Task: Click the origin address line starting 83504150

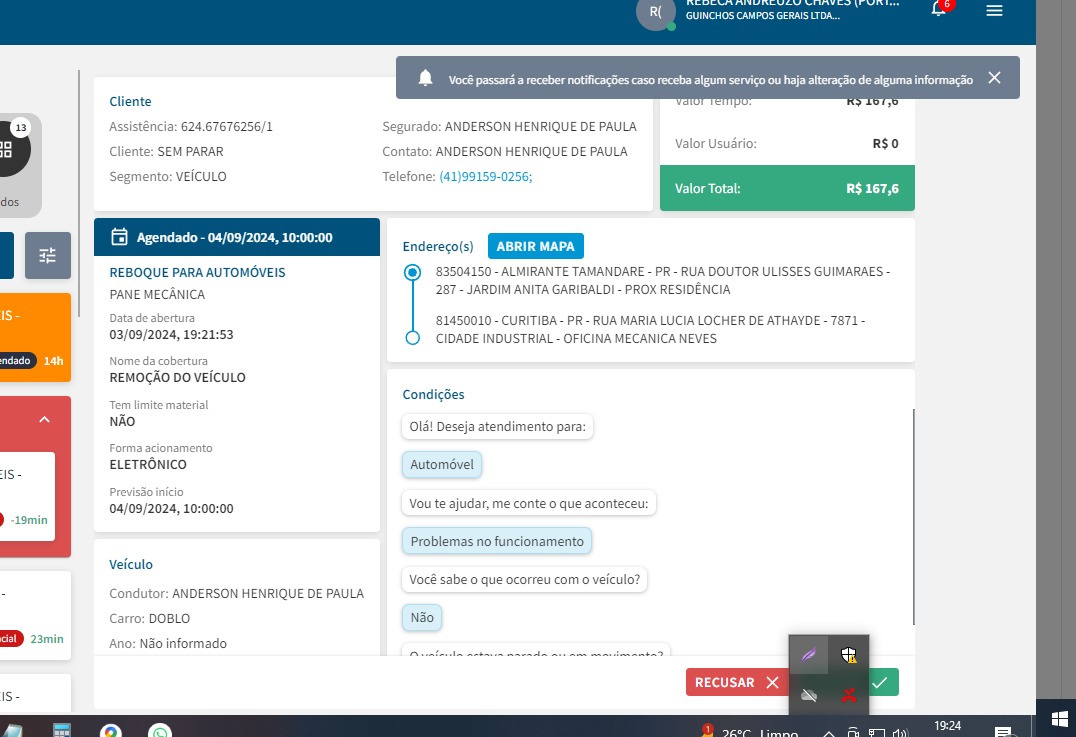Action: [x=663, y=281]
